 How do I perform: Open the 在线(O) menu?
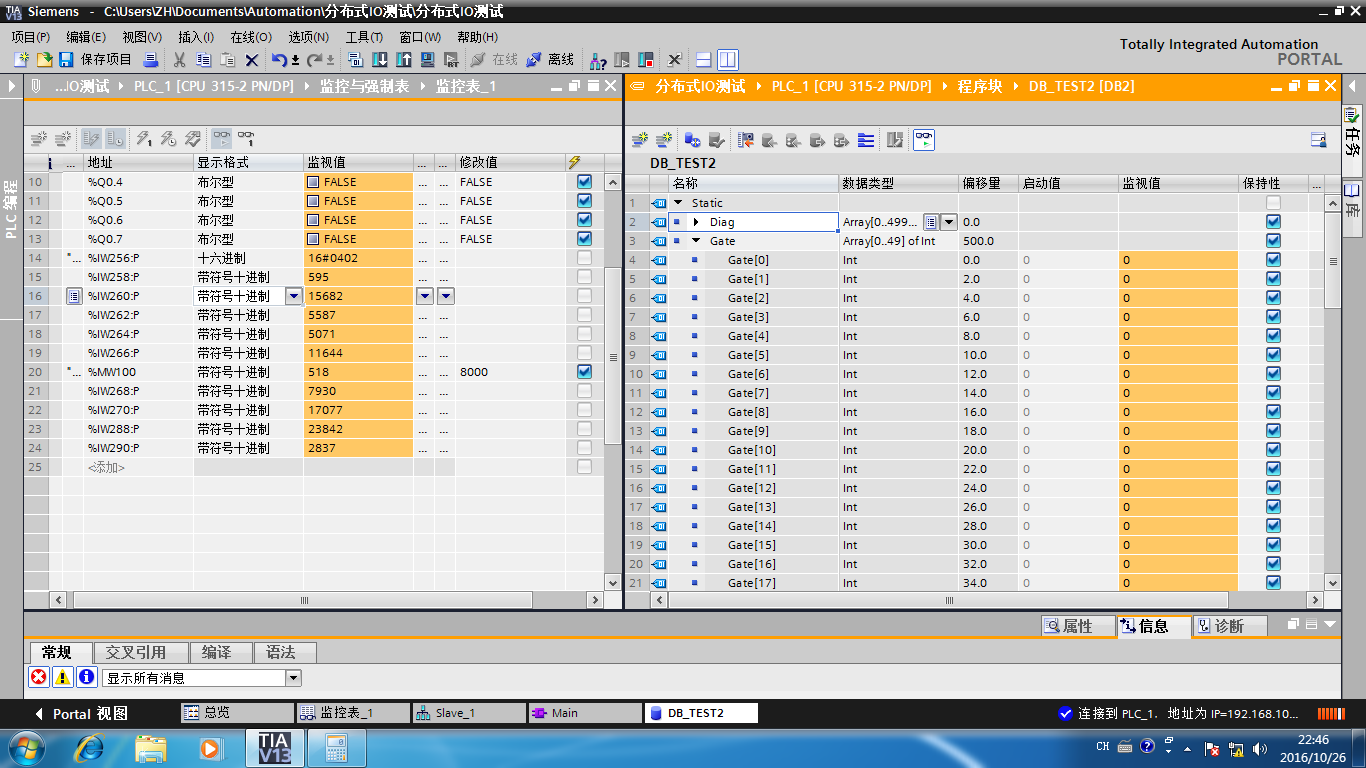point(250,37)
